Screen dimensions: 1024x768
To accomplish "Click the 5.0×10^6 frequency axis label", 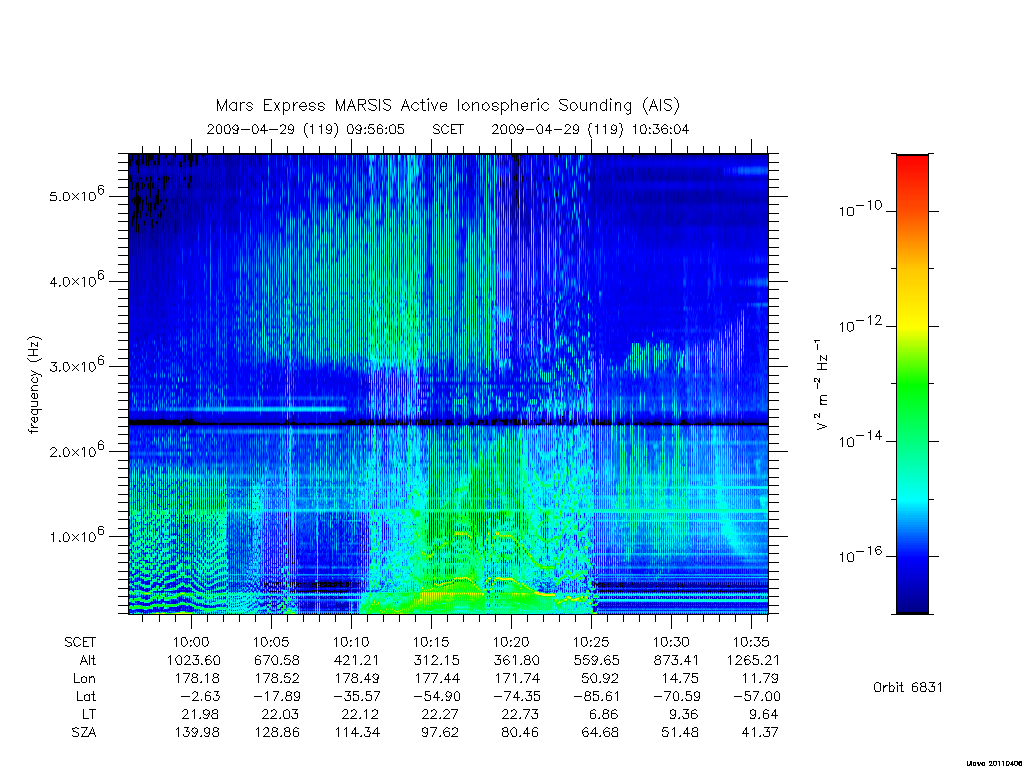I will 76,195.
